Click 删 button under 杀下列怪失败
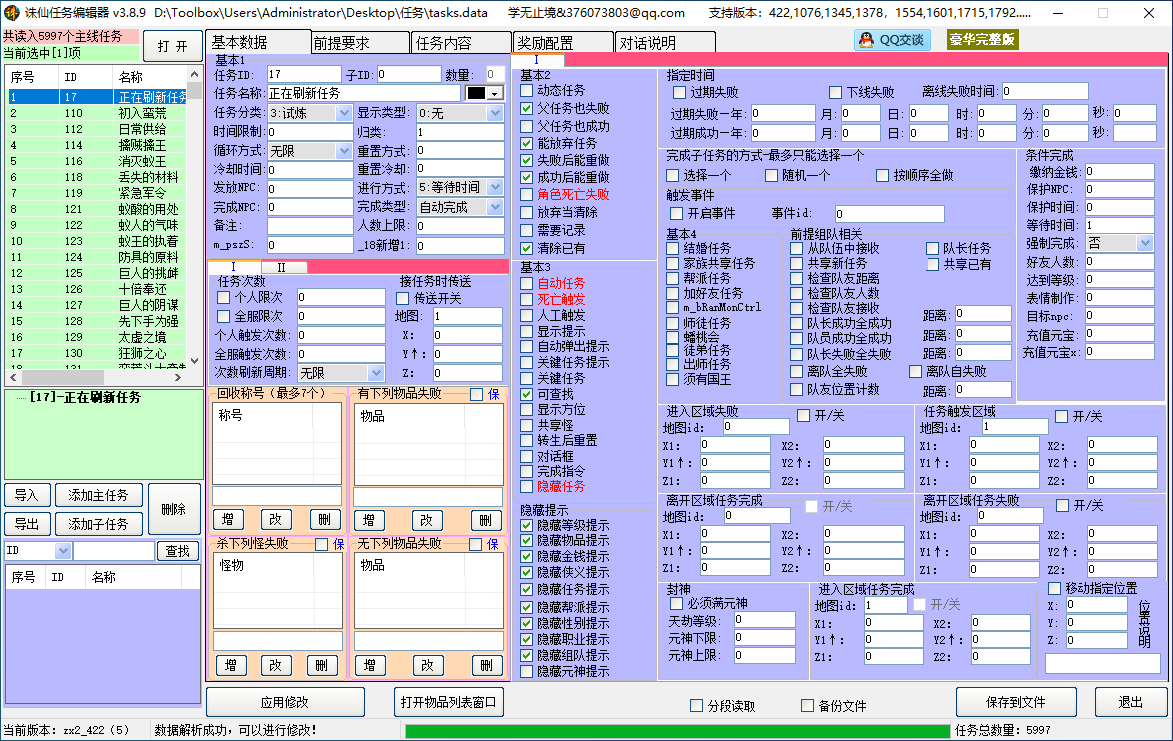Viewport: 1173px width, 741px height. (322, 665)
